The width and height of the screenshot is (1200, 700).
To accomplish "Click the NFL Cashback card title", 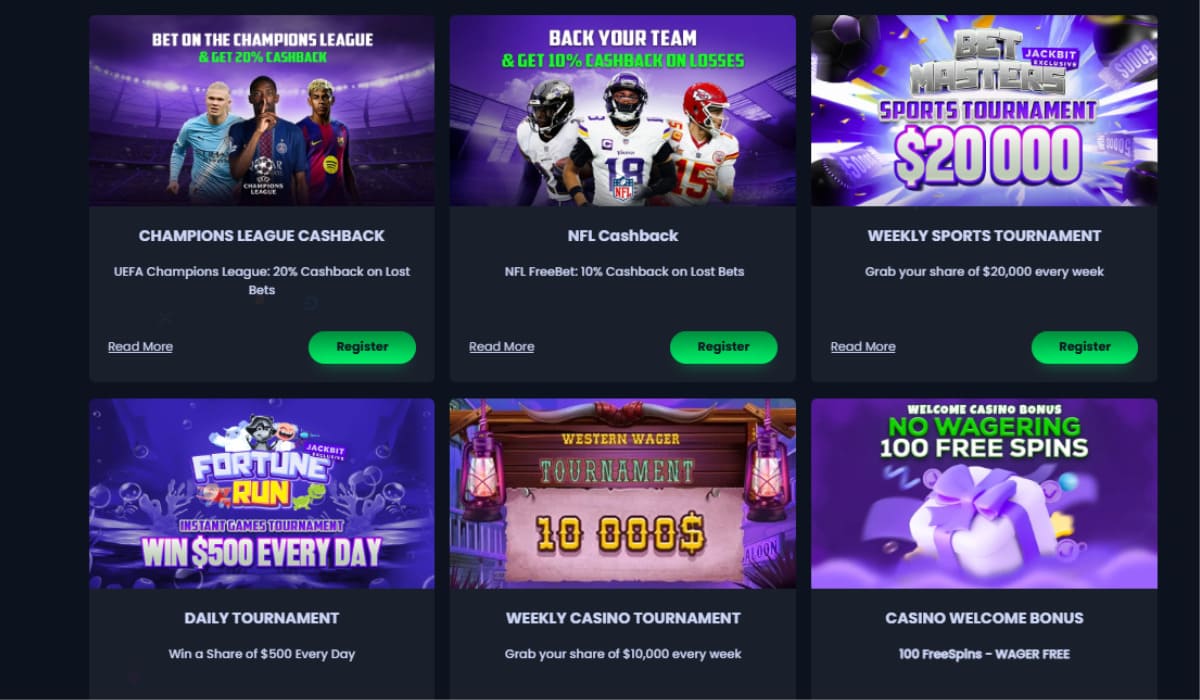I will (622, 236).
